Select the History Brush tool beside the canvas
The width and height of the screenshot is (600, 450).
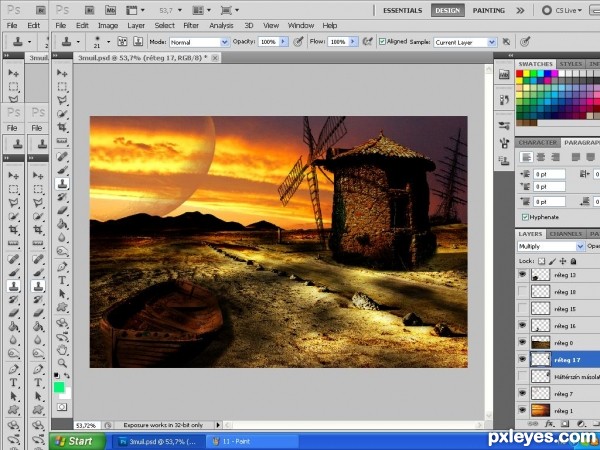click(62, 197)
